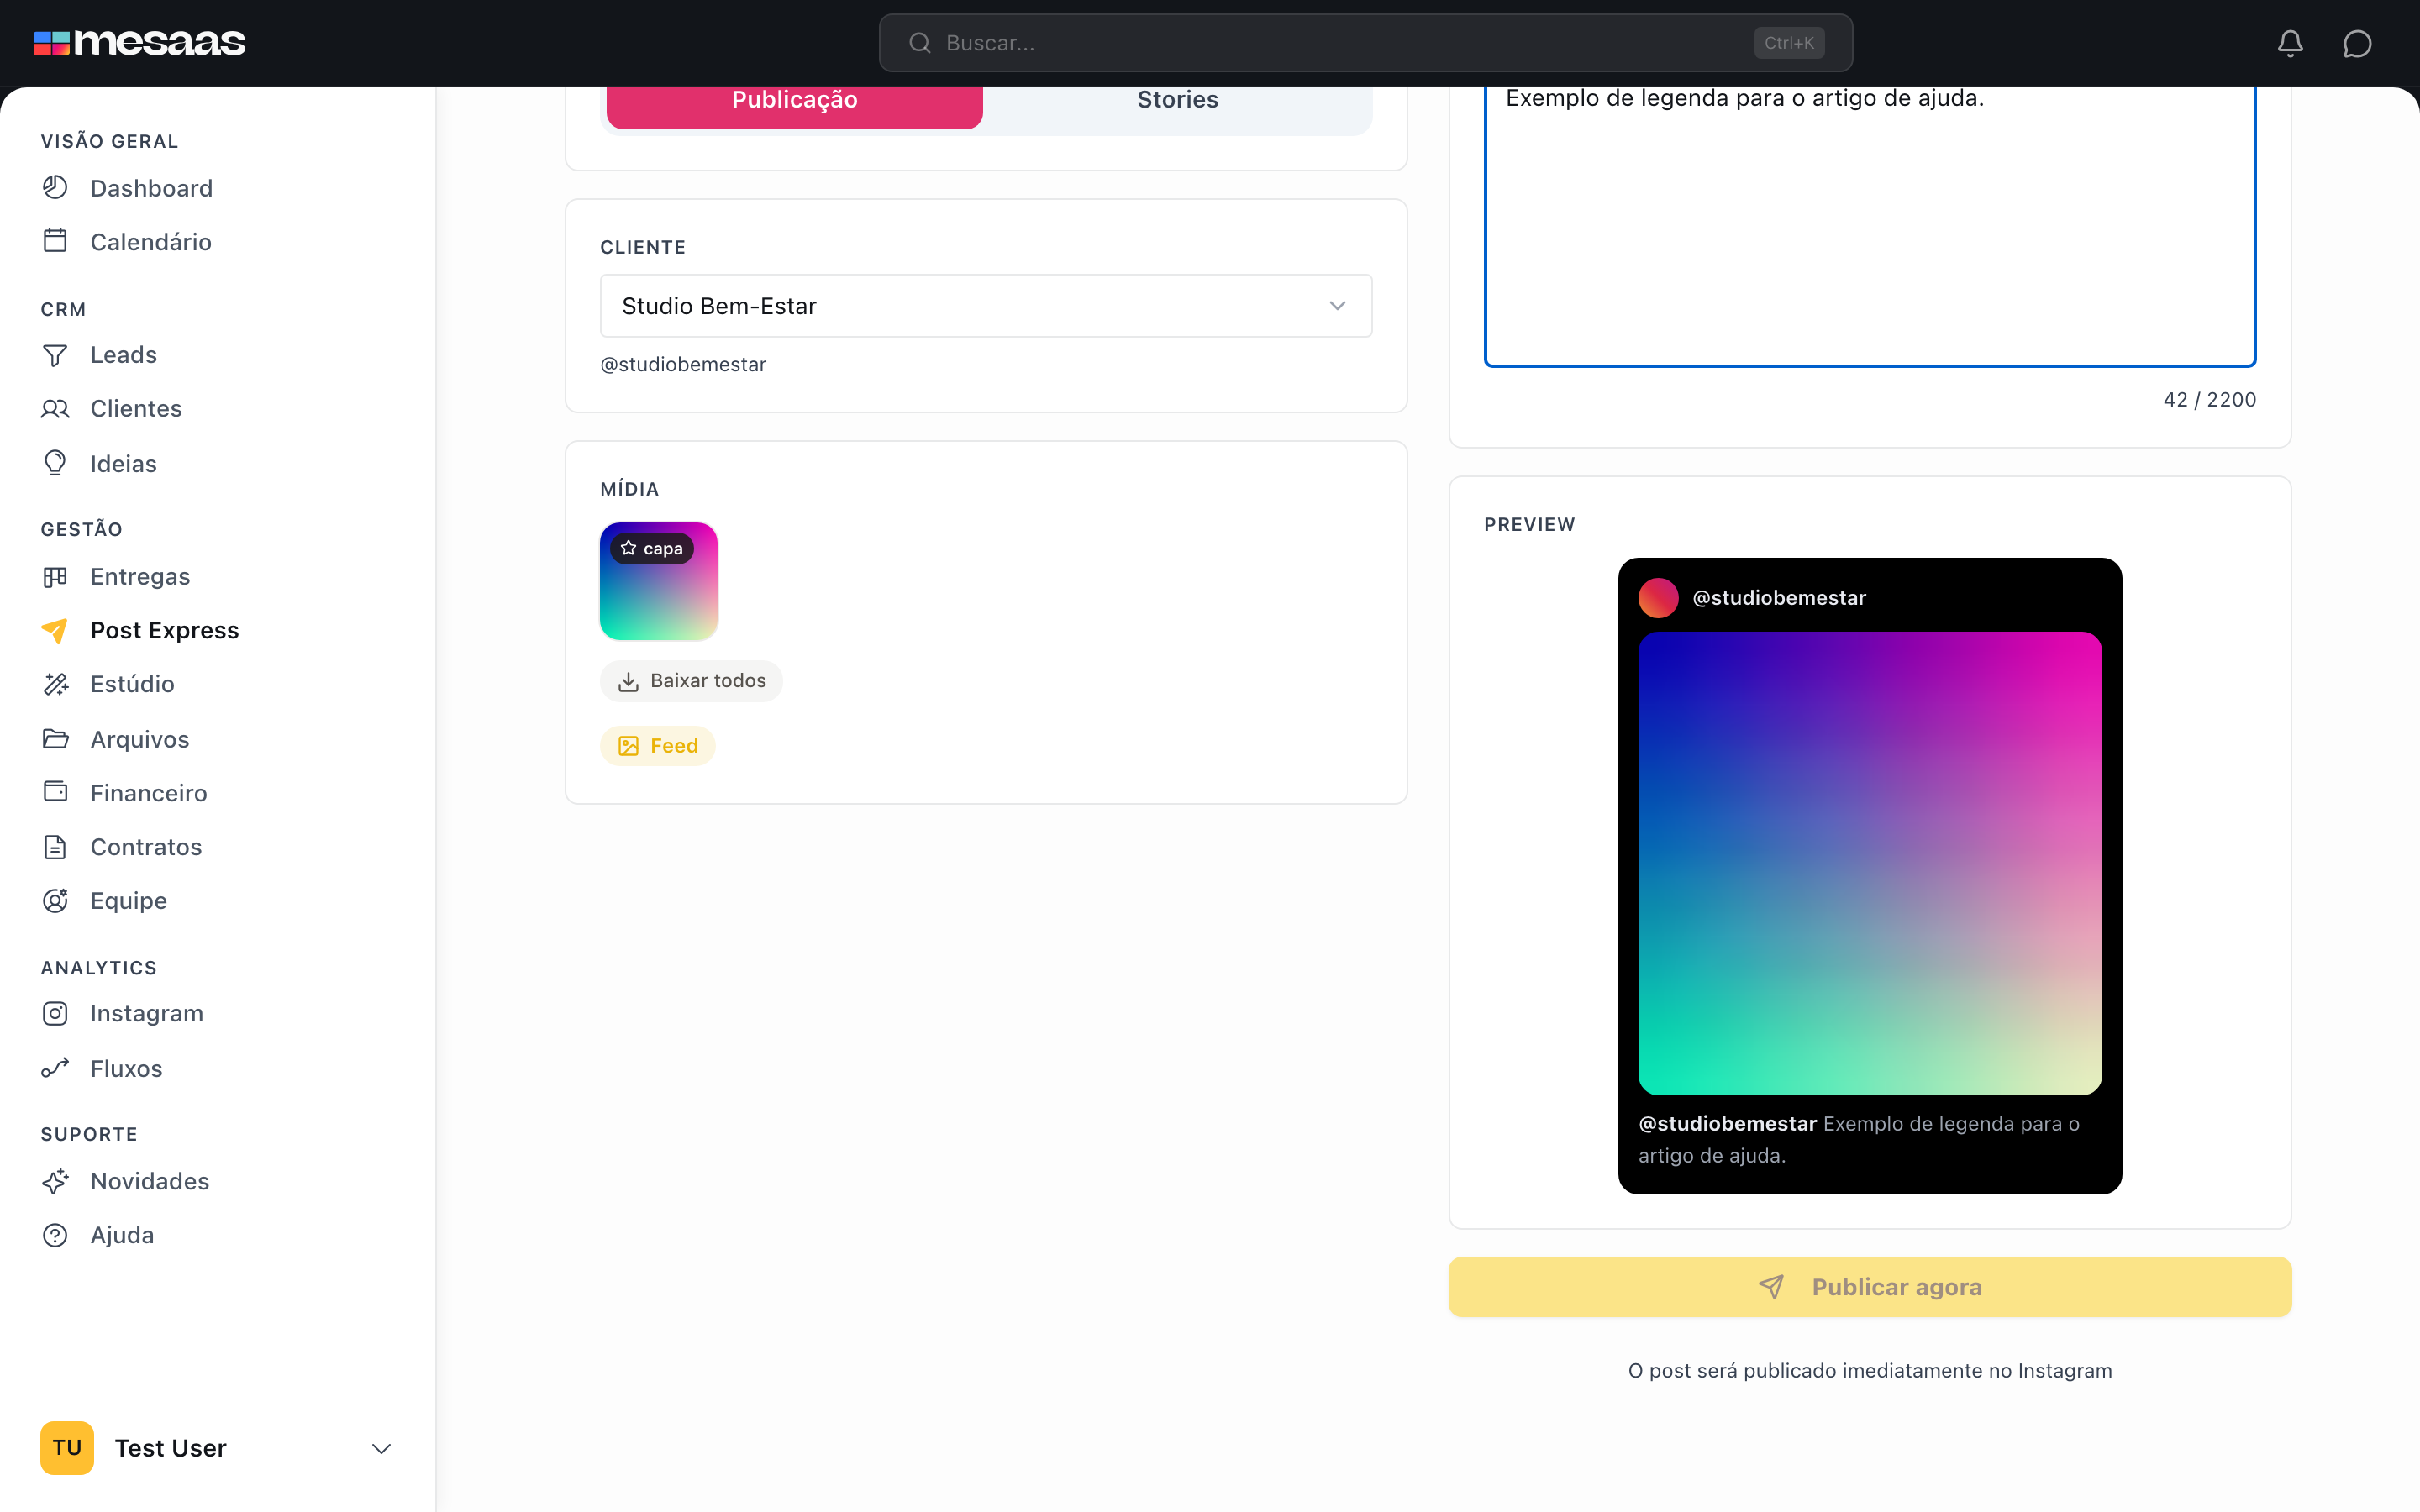Screen dimensions: 2420x1512
Task: Click Publicar agora button
Action: click(1870, 1287)
